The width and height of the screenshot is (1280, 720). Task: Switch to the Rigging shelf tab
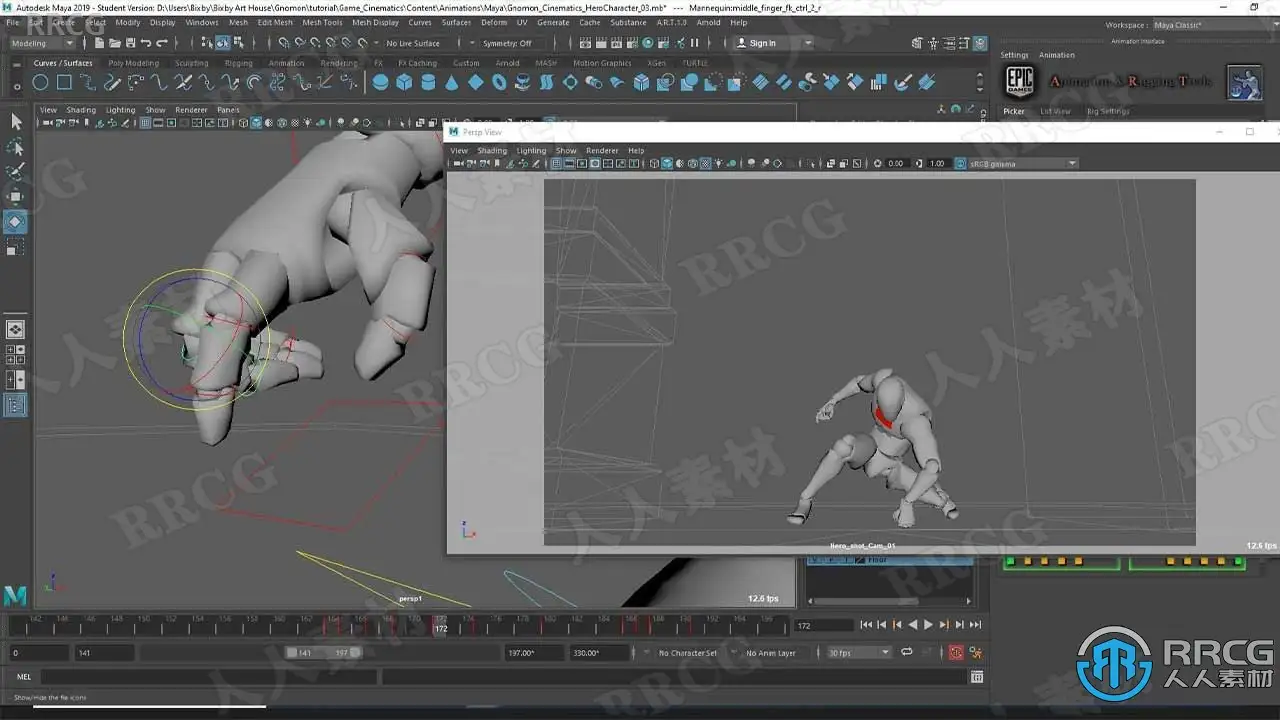pyautogui.click(x=238, y=63)
